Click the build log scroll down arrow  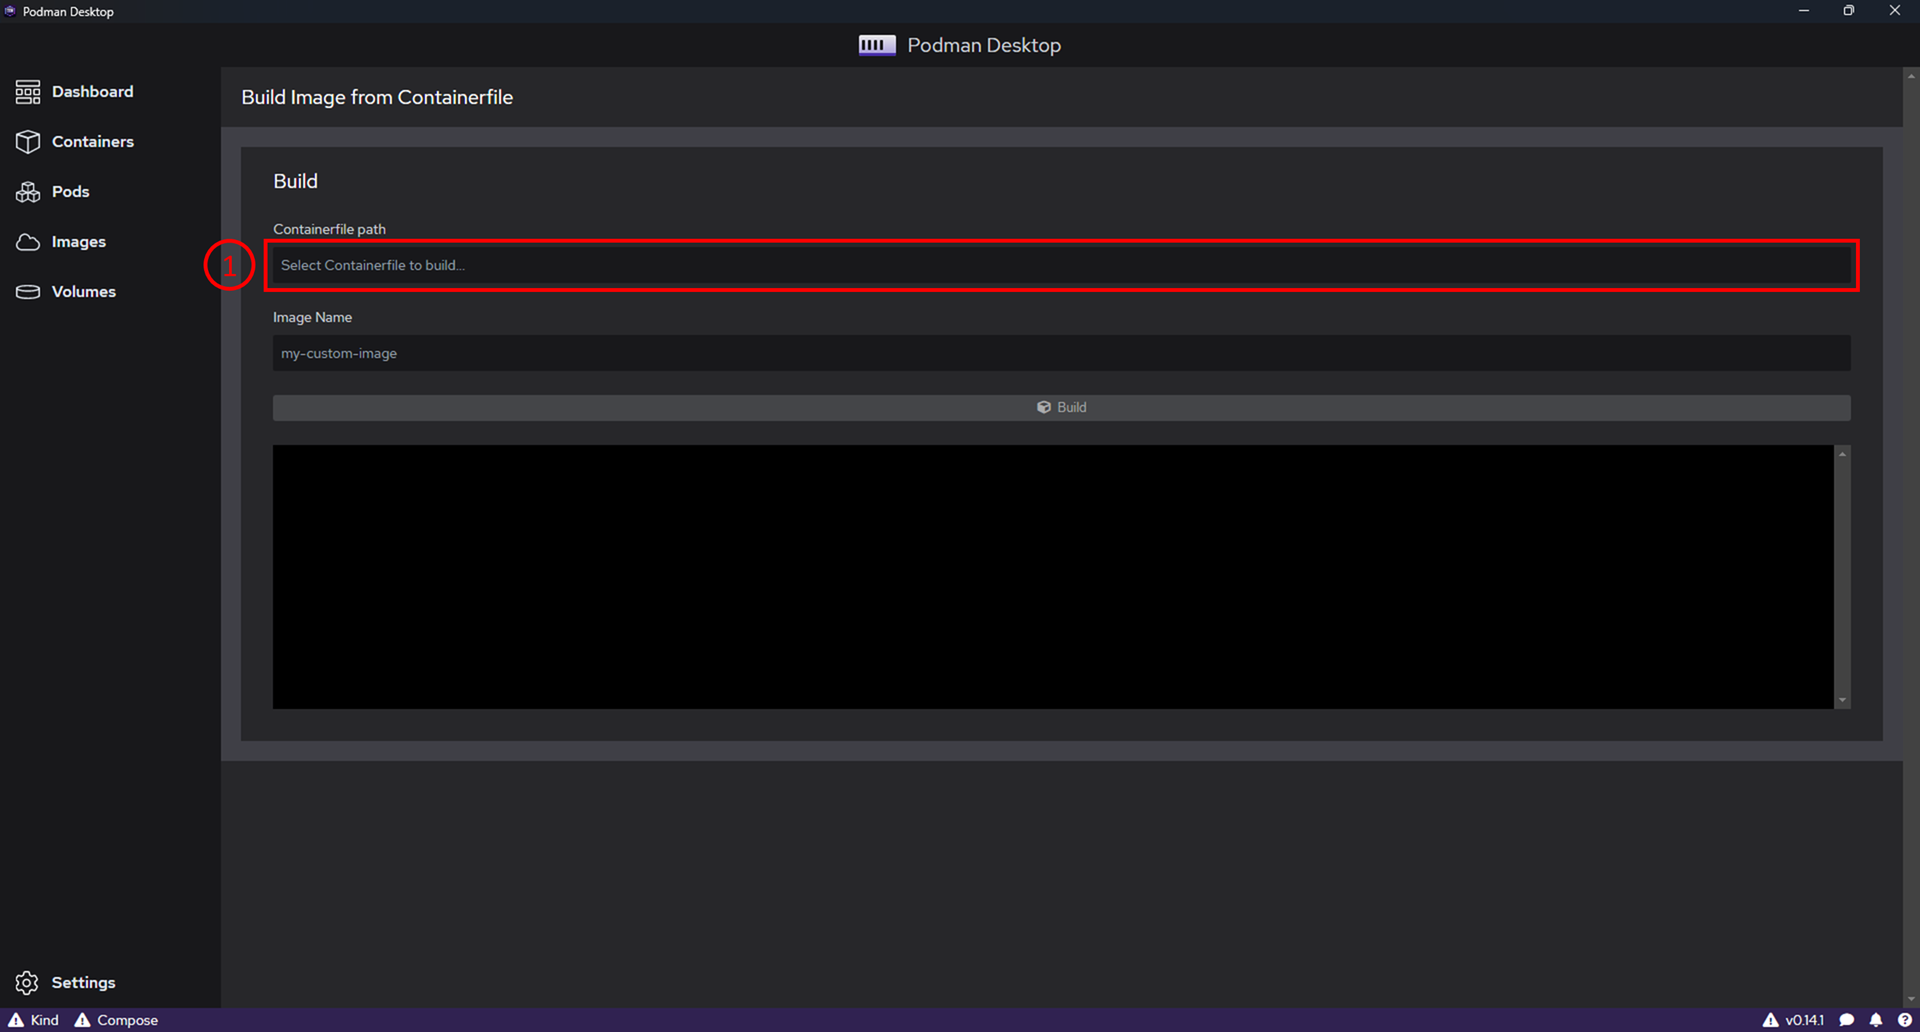[1842, 701]
